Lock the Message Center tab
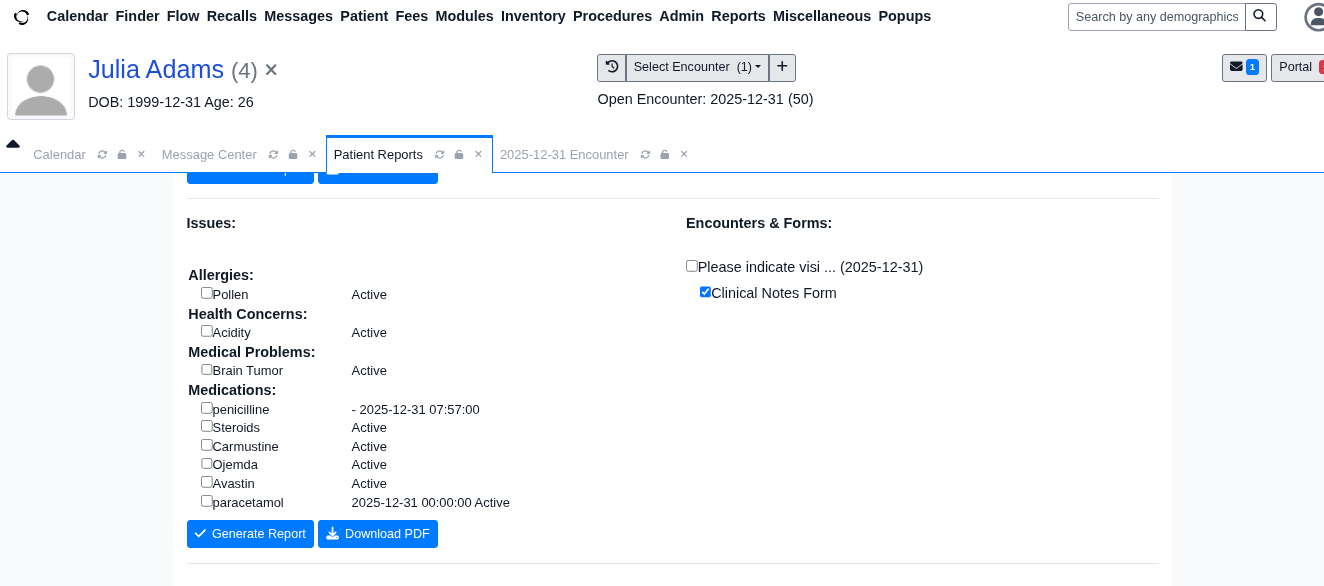Image resolution: width=1324 pixels, height=586 pixels. coord(293,155)
